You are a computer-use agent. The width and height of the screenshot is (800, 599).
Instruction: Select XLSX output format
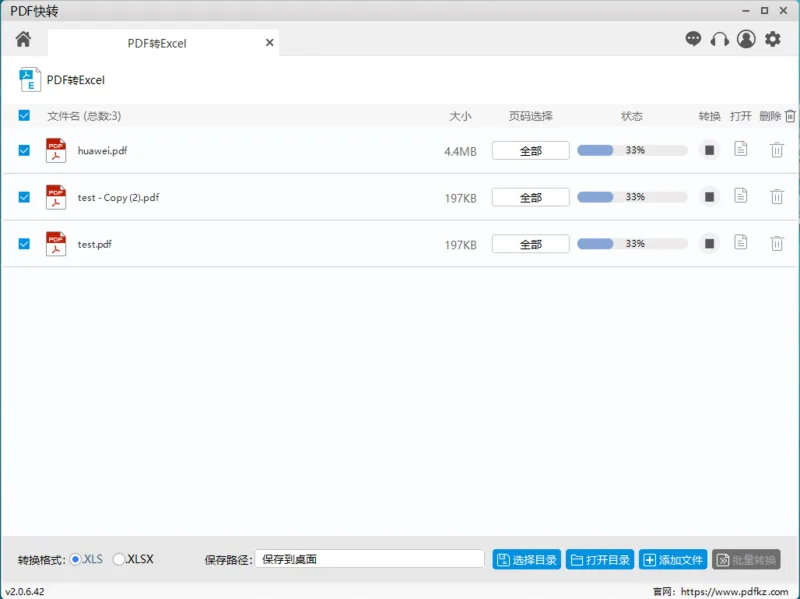[119, 559]
